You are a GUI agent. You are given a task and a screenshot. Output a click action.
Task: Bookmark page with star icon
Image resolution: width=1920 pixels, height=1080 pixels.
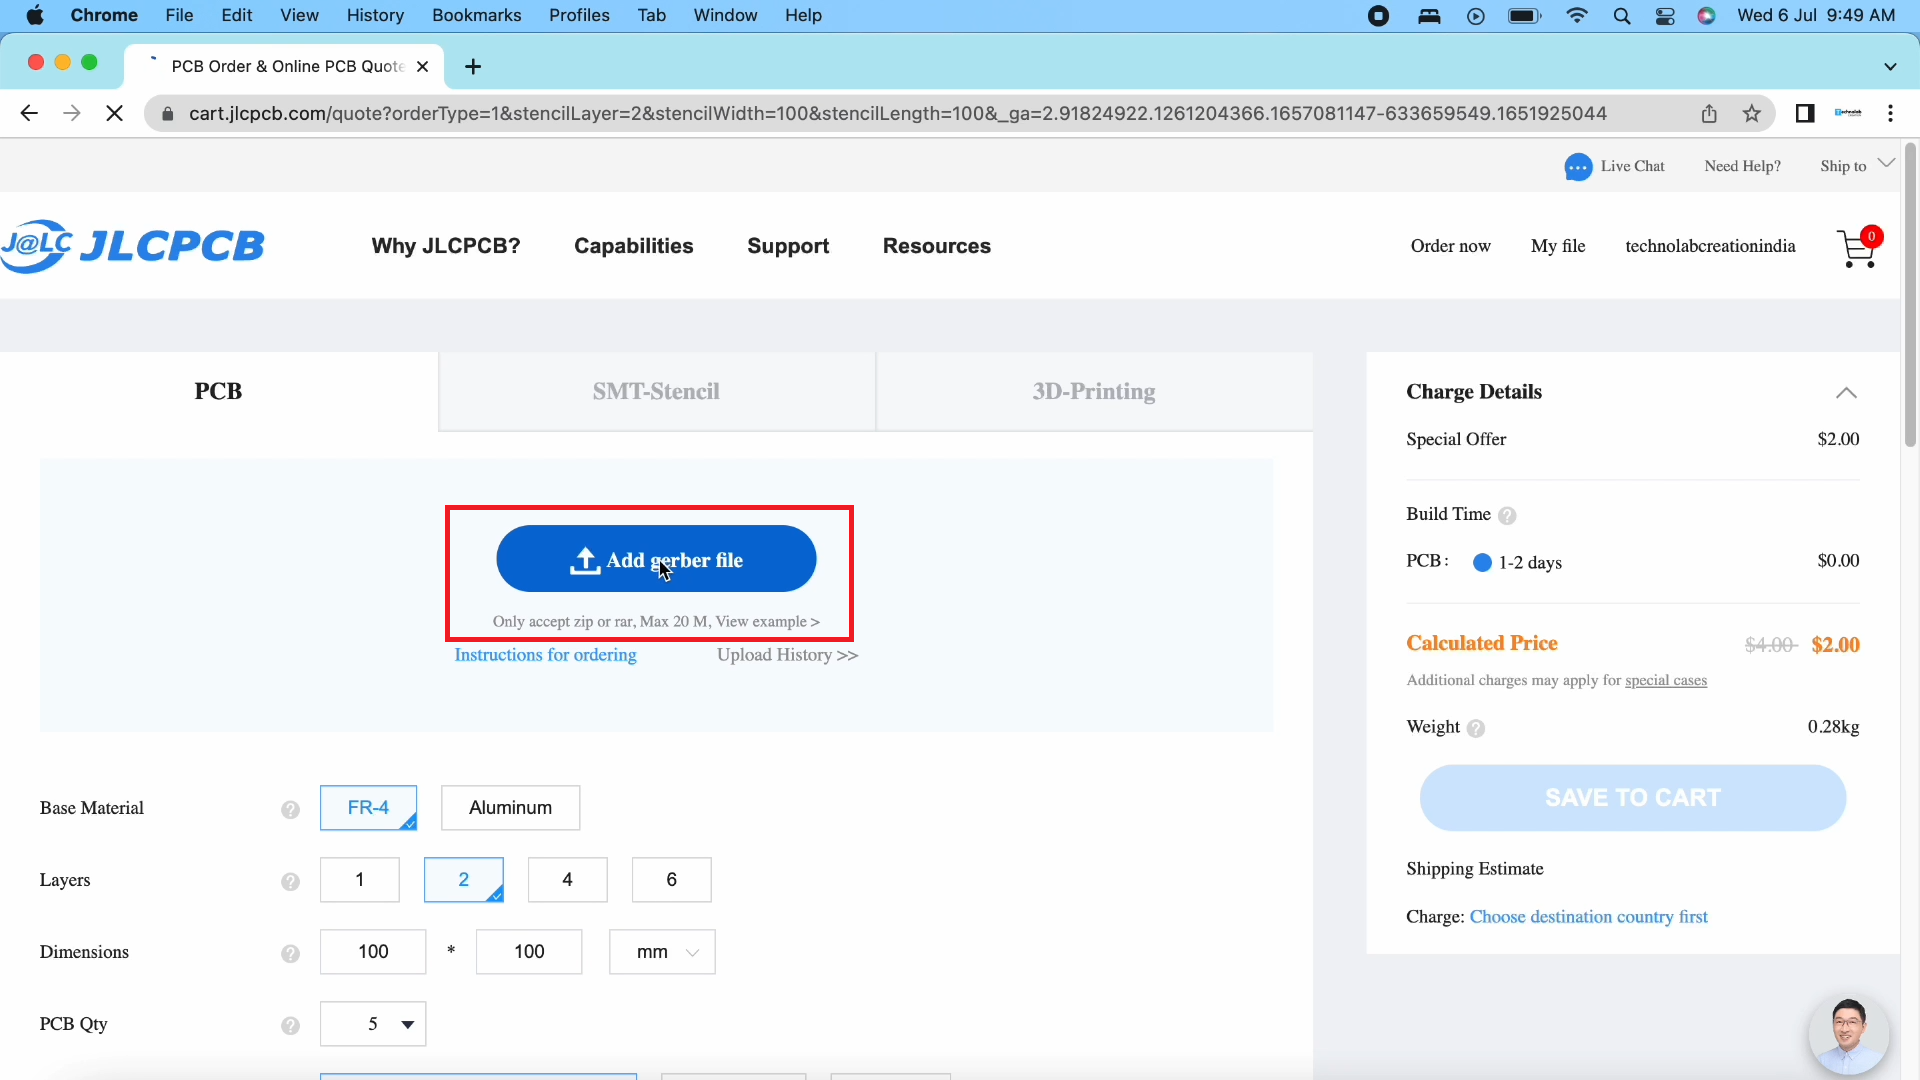click(1752, 114)
